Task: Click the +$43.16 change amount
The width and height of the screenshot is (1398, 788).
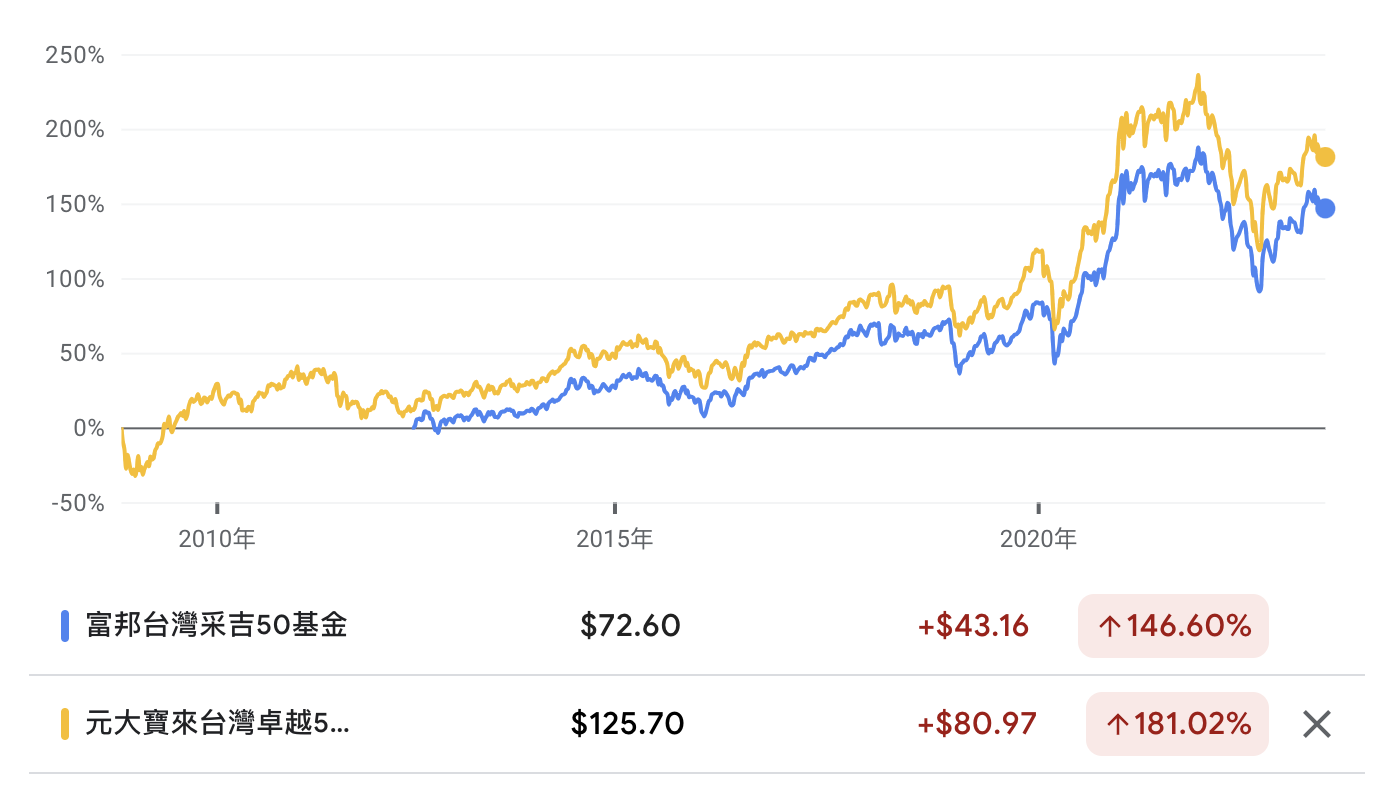Action: click(973, 626)
